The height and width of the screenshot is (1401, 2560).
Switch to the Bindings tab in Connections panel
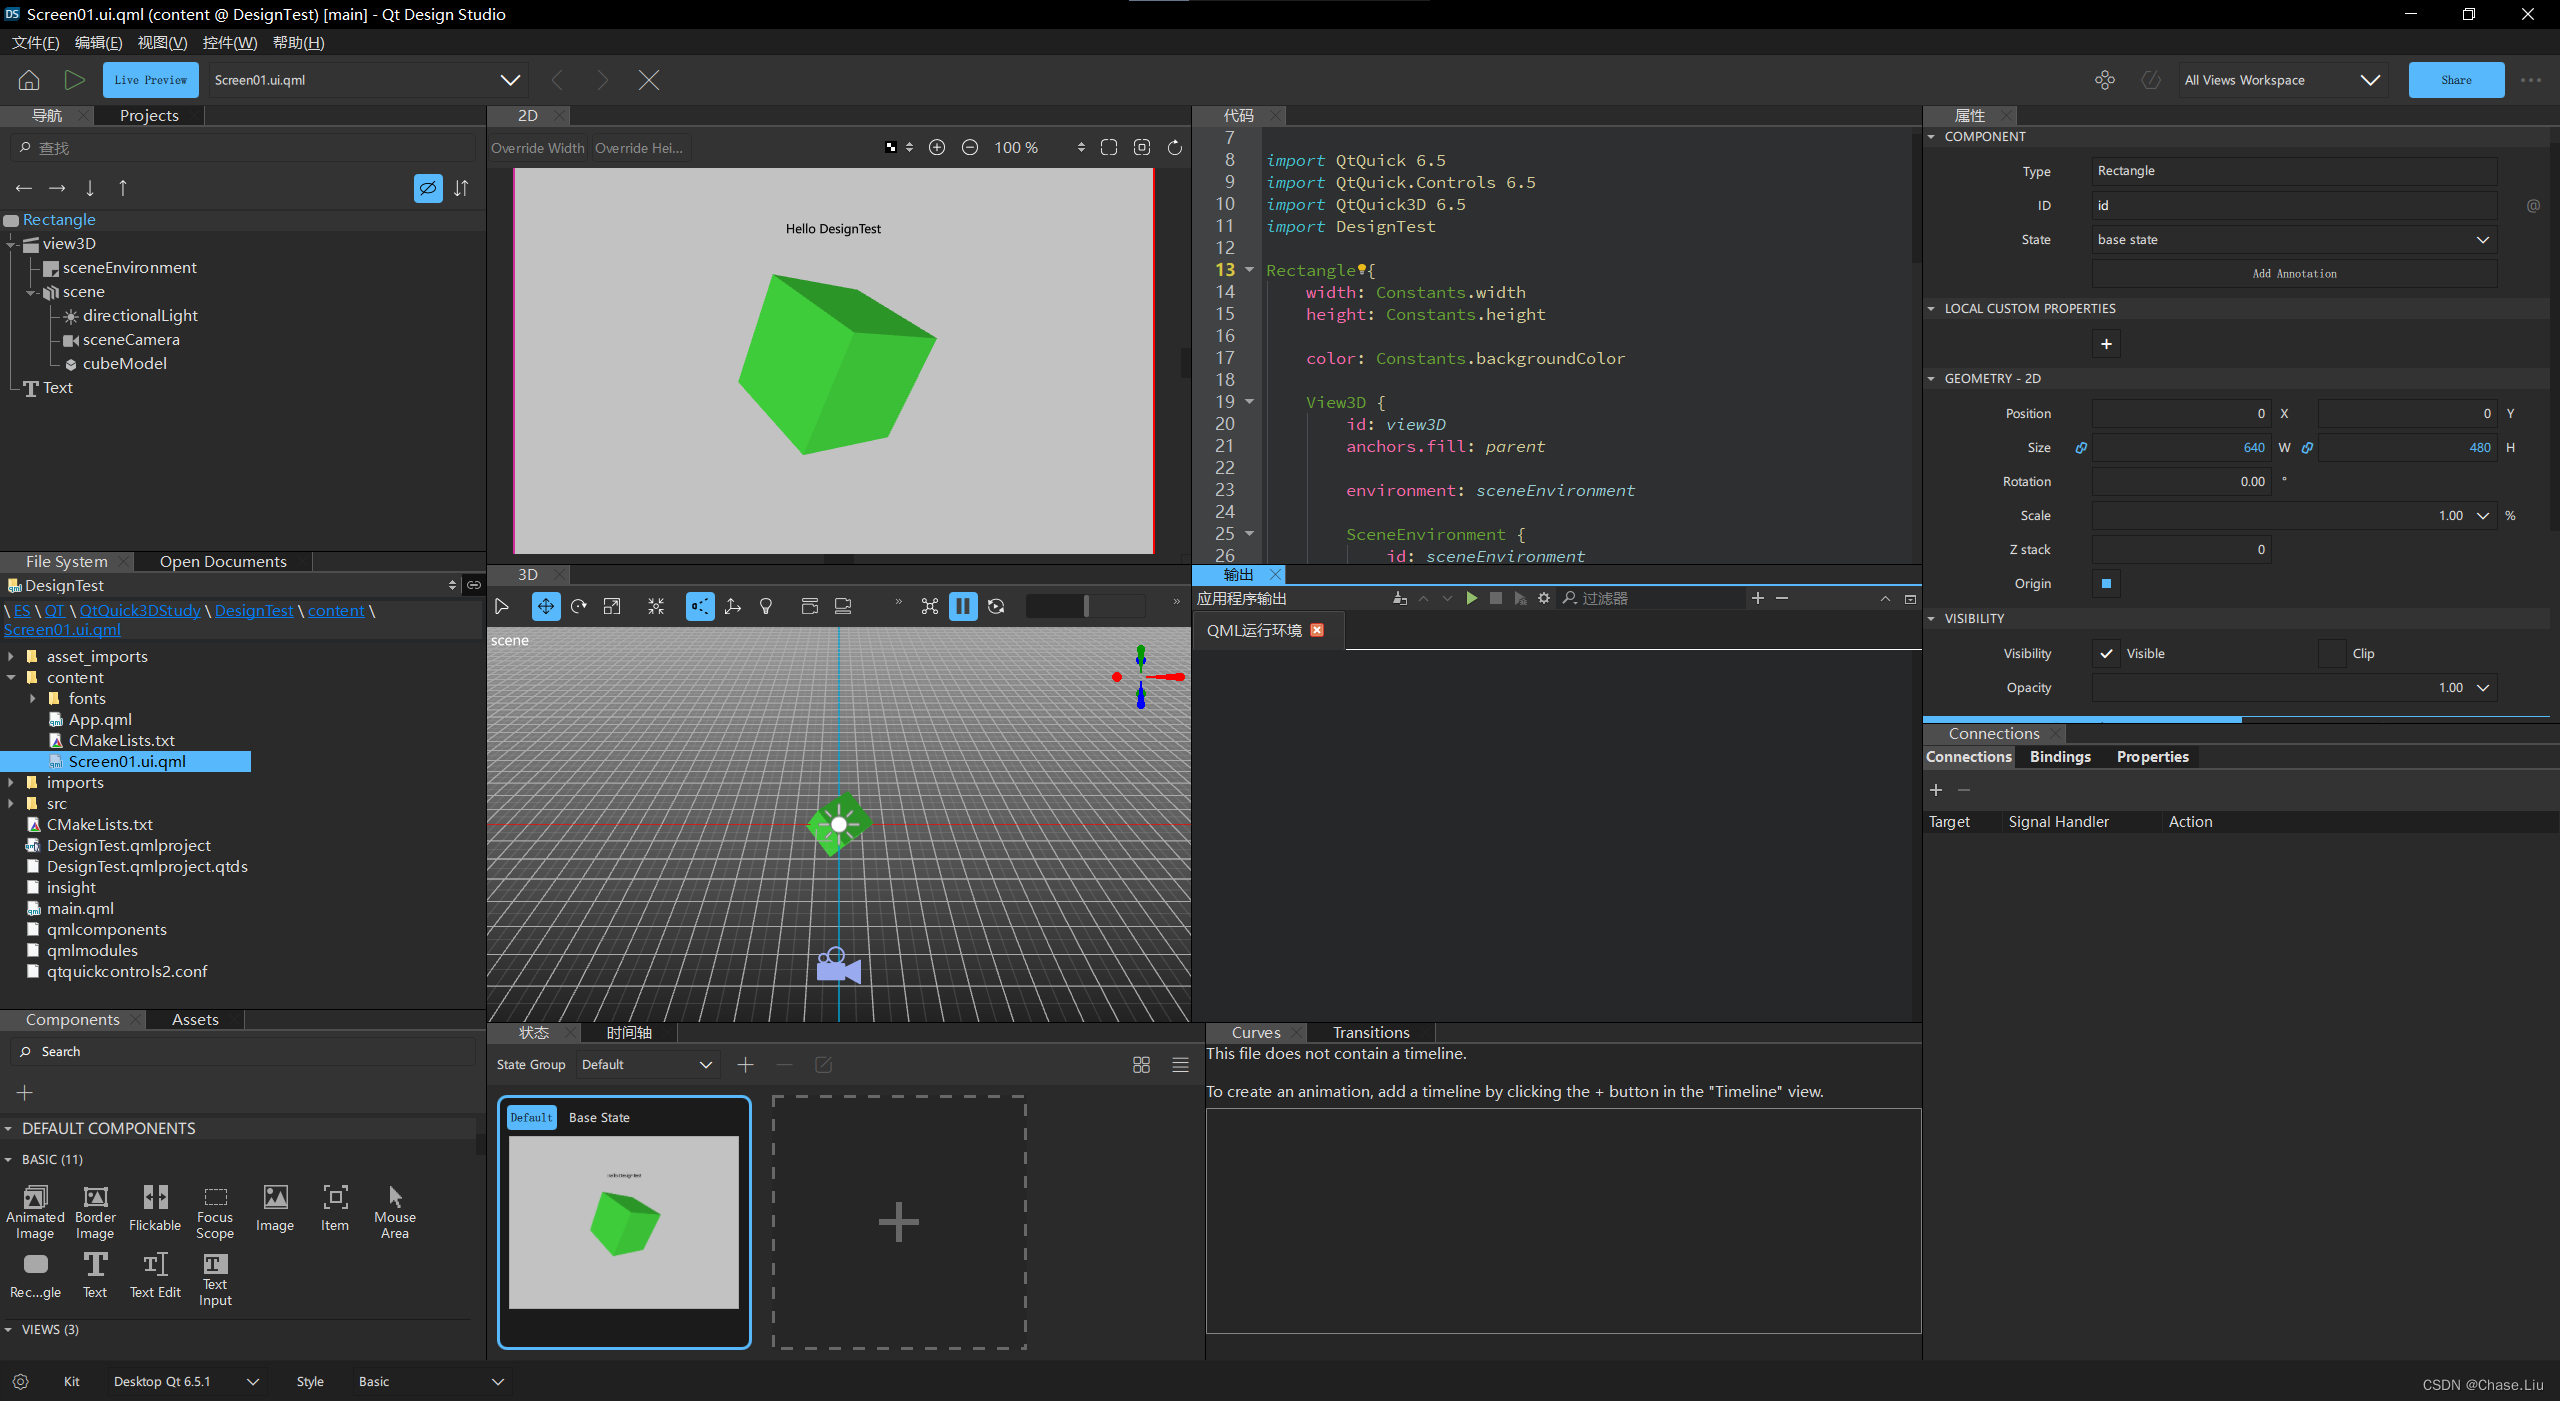tap(2058, 756)
